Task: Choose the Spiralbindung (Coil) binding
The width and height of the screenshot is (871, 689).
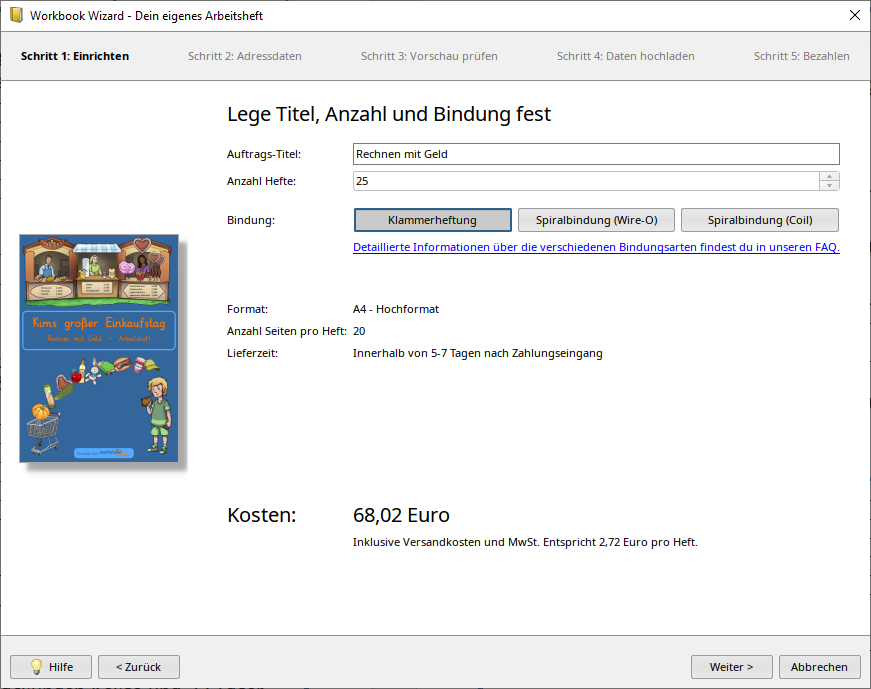Action: 760,219
